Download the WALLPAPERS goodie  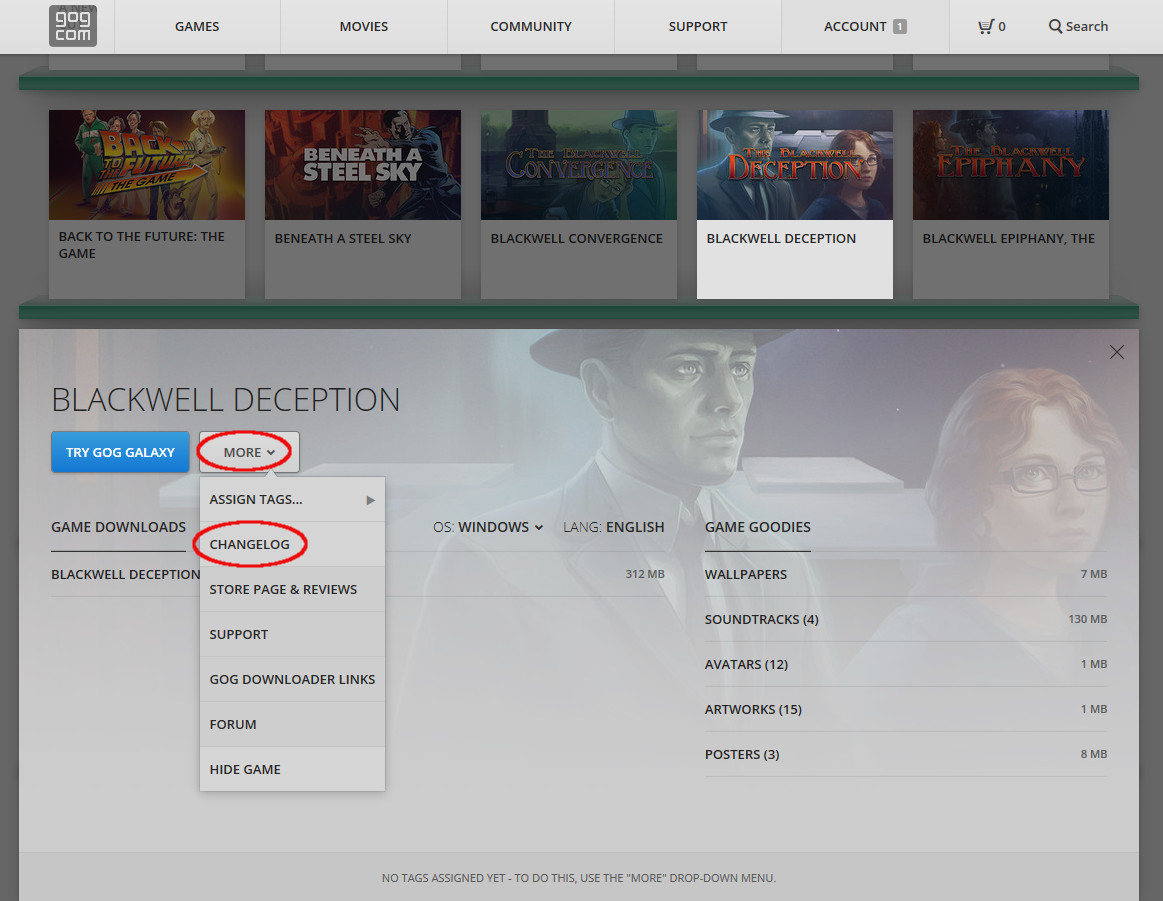906,575
